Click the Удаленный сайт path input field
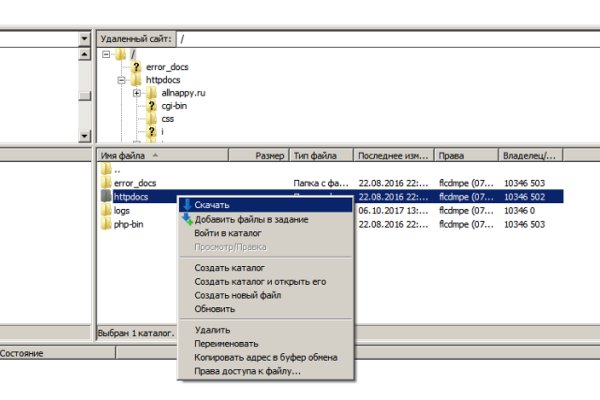The height and width of the screenshot is (400, 600). [x=380, y=39]
